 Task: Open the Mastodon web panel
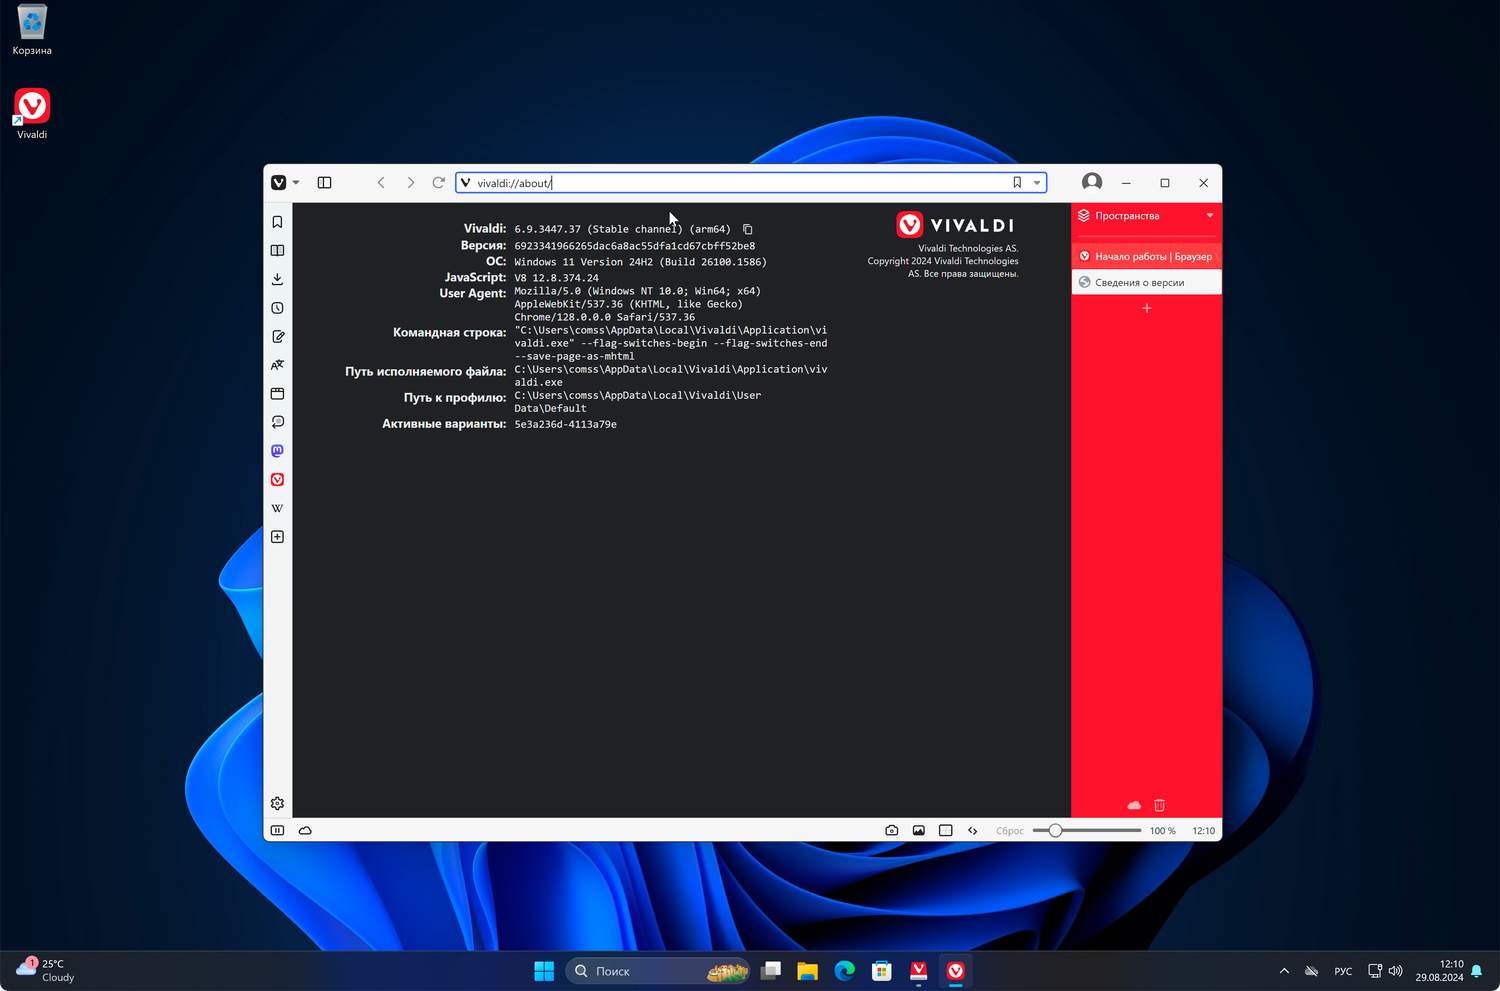tap(278, 451)
